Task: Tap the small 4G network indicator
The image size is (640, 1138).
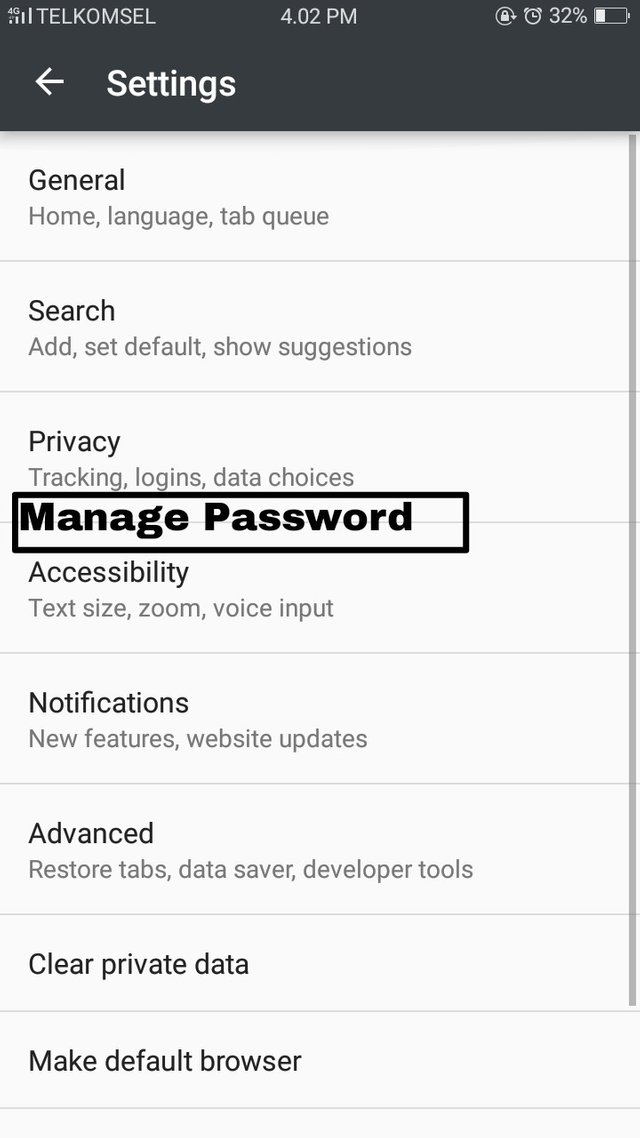Action: click(x=12, y=11)
